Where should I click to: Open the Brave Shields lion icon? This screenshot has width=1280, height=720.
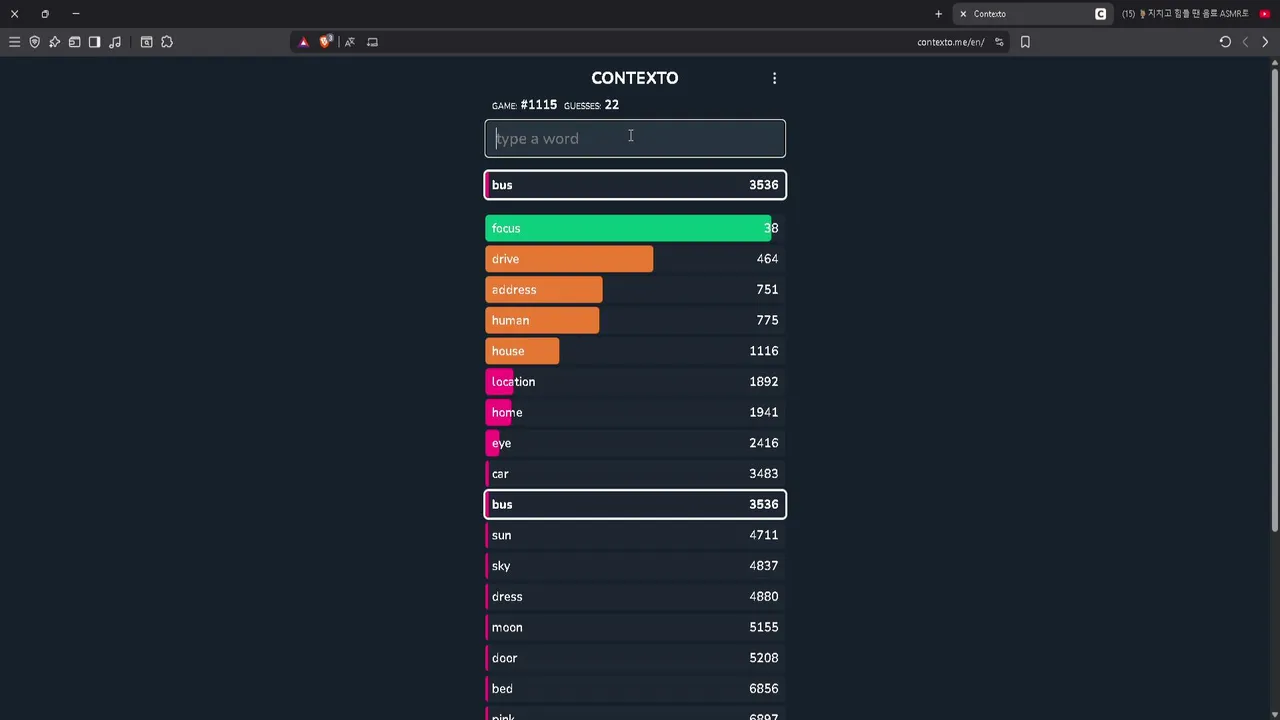tap(325, 42)
